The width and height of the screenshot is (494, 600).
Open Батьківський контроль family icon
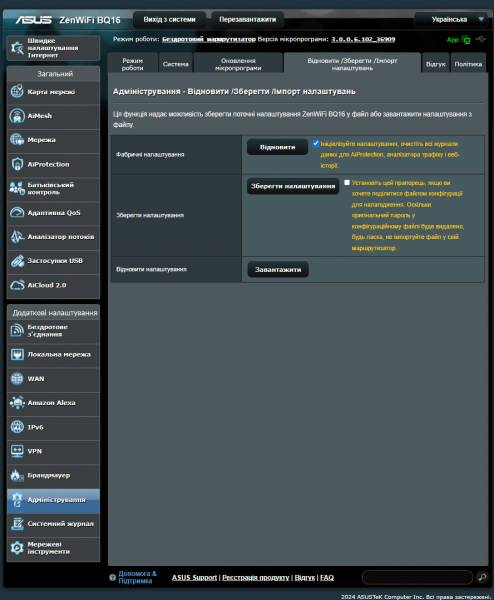[x=17, y=188]
